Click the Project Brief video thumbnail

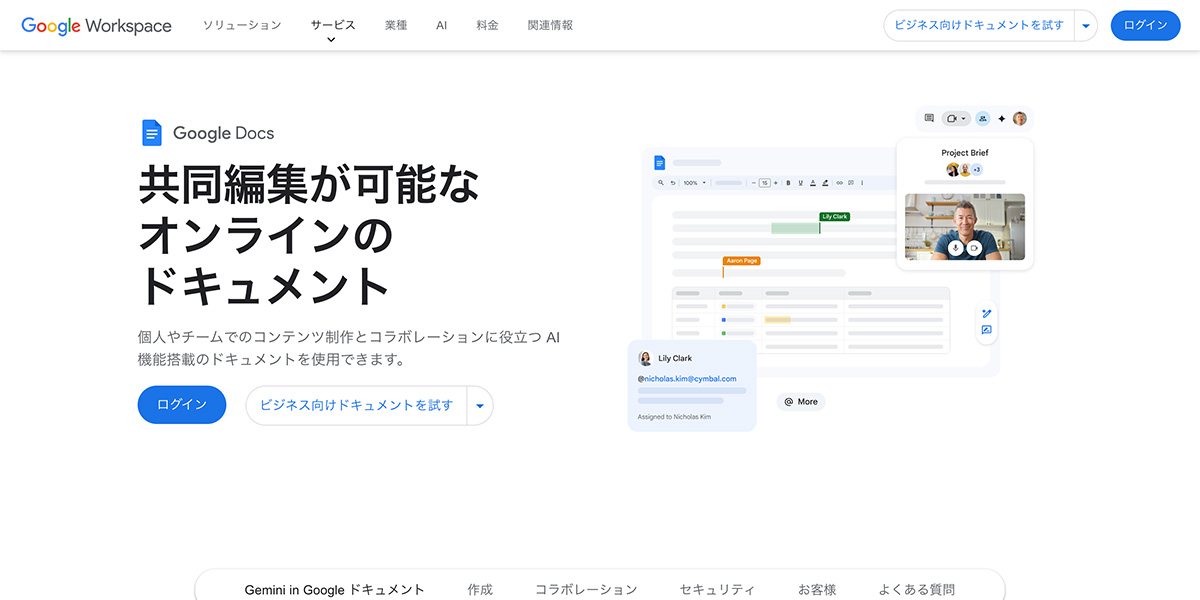coord(965,227)
